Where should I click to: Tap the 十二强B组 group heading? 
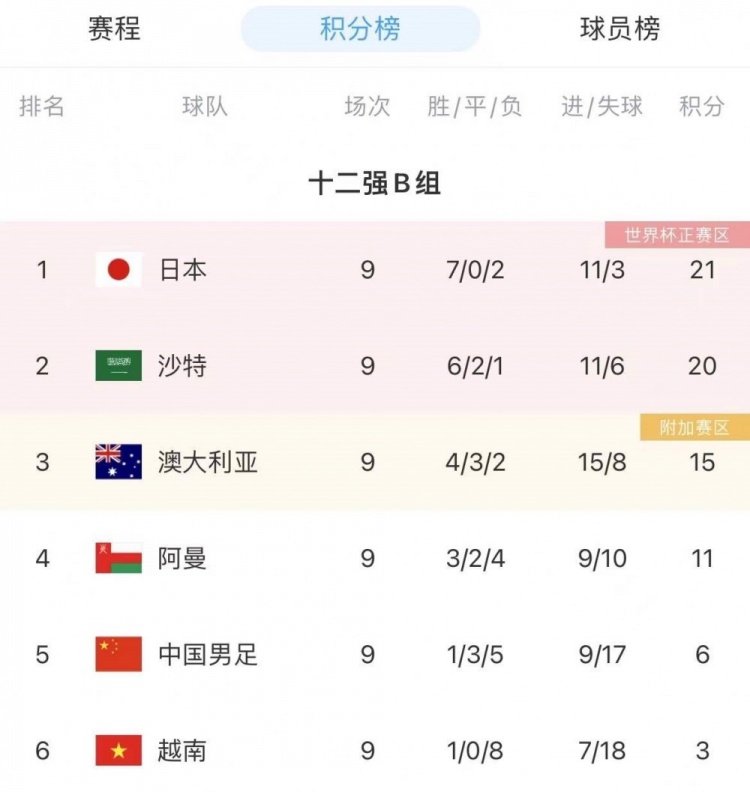(x=375, y=183)
